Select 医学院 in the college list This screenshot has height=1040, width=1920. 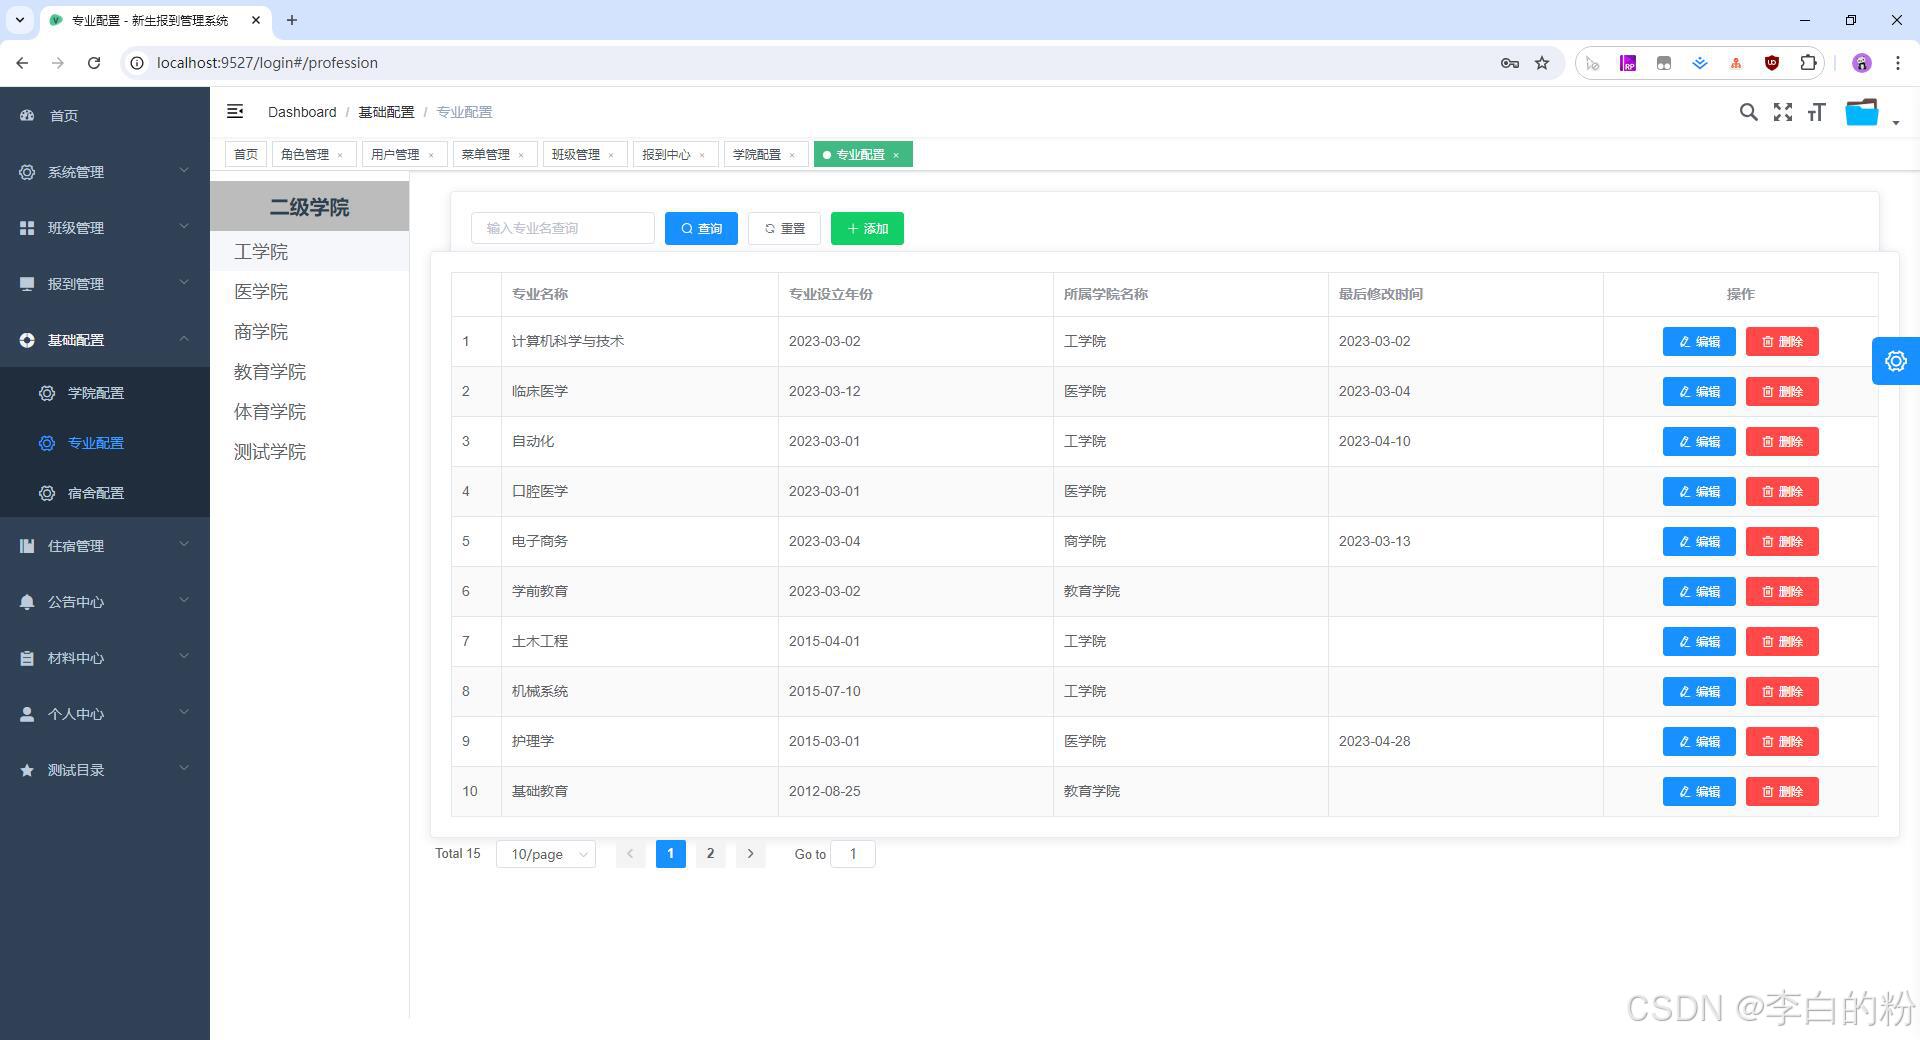tap(309, 291)
